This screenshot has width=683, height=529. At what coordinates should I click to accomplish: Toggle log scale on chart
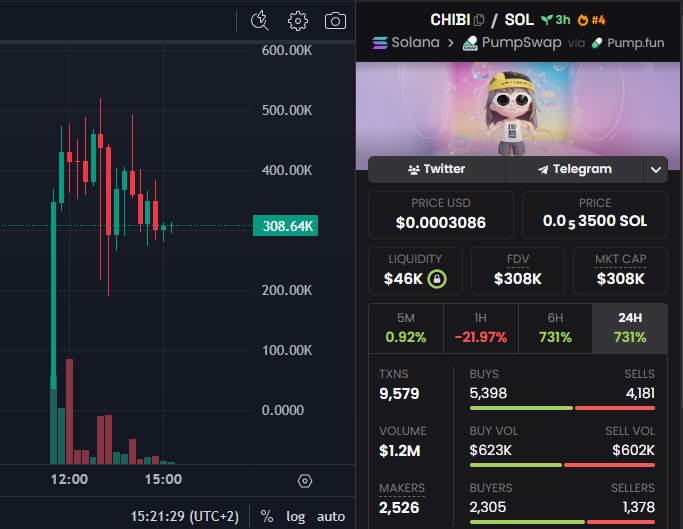[295, 516]
